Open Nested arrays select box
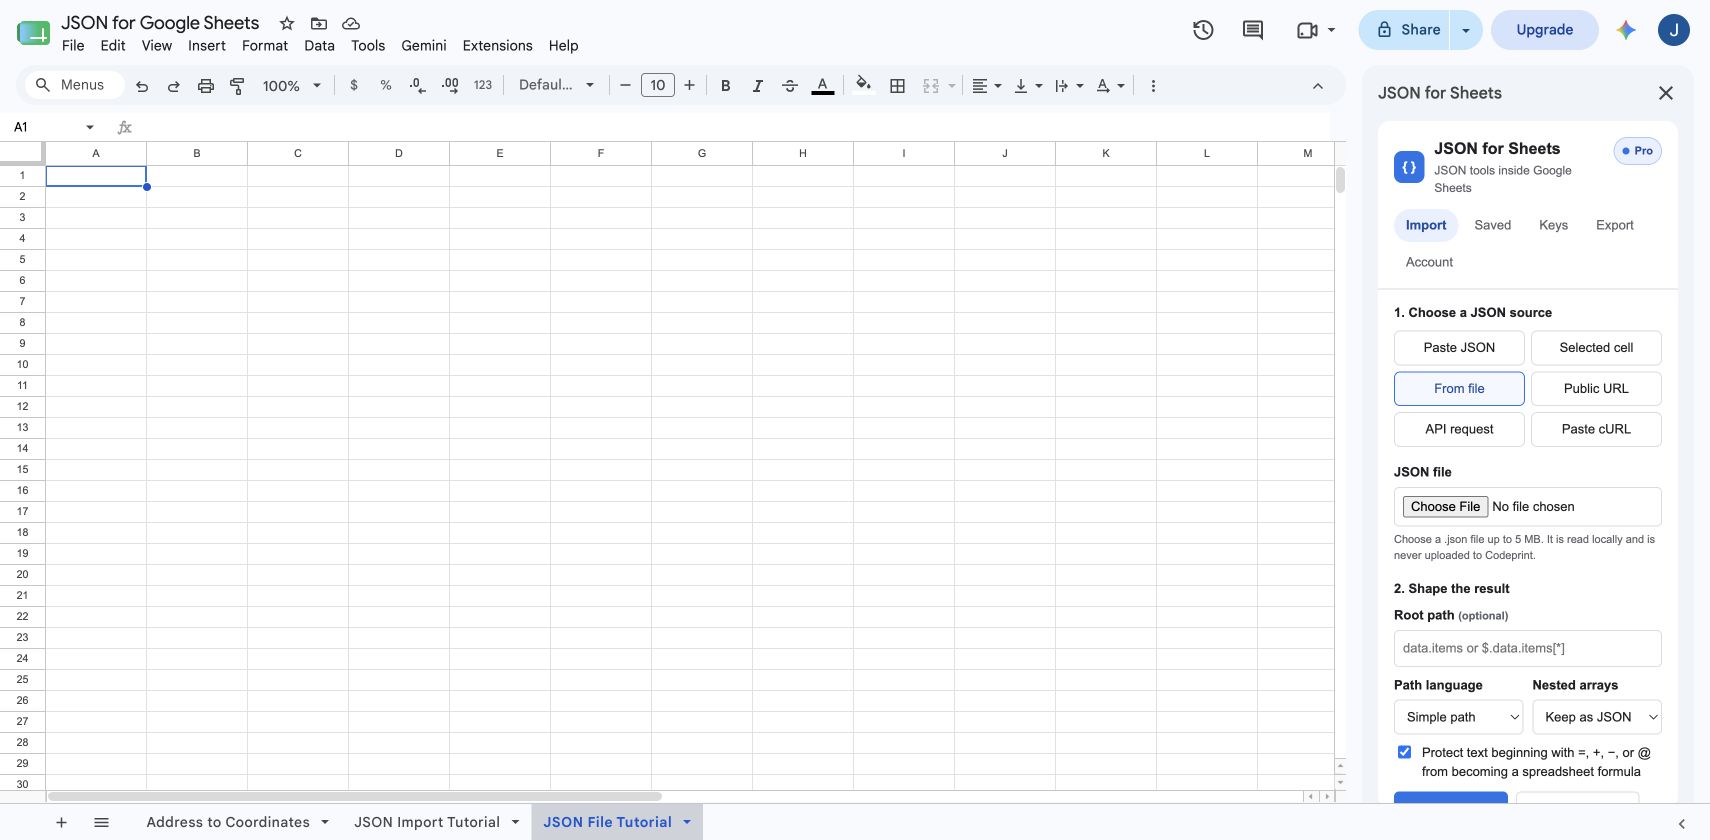This screenshot has height=840, width=1710. [x=1597, y=717]
